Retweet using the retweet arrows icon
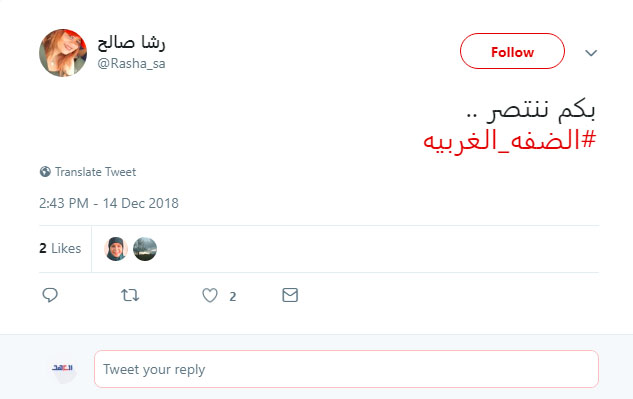633x399 pixels. (x=130, y=295)
